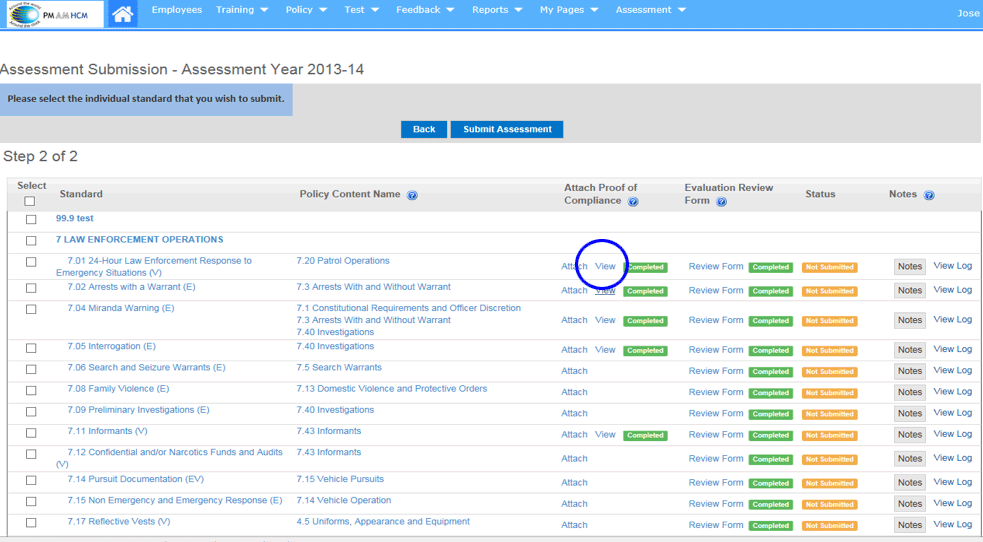Select the checkbox for 7.08 Family Violence
This screenshot has height=542, width=983.
31,390
